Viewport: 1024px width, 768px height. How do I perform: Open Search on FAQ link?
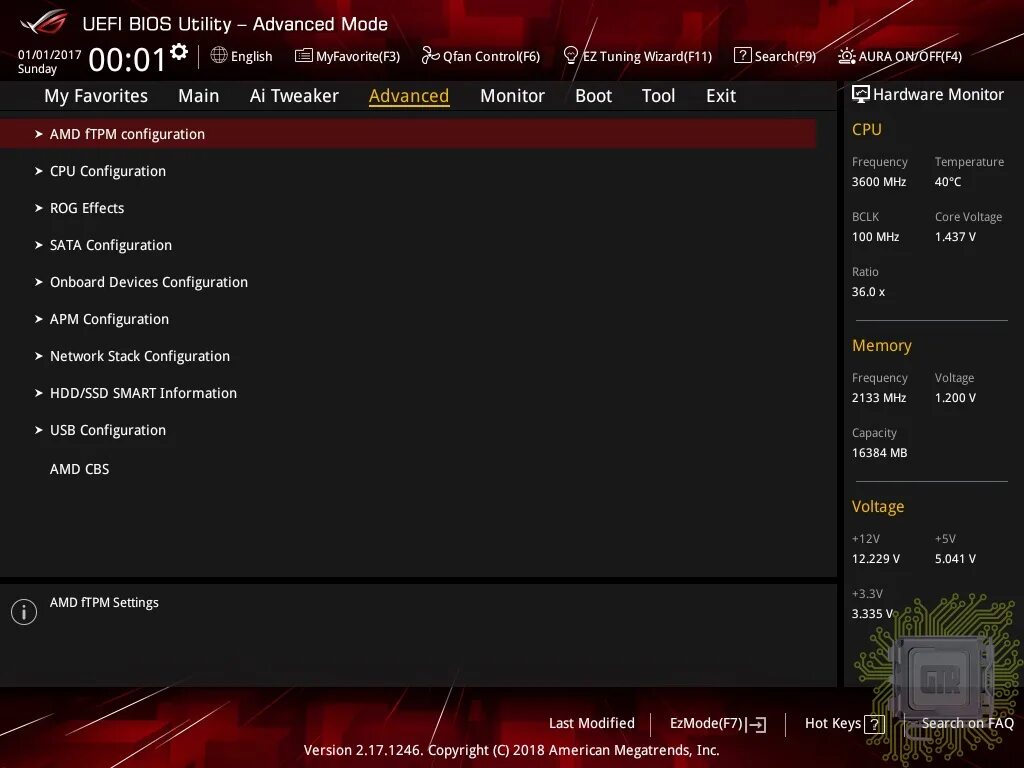coord(967,723)
